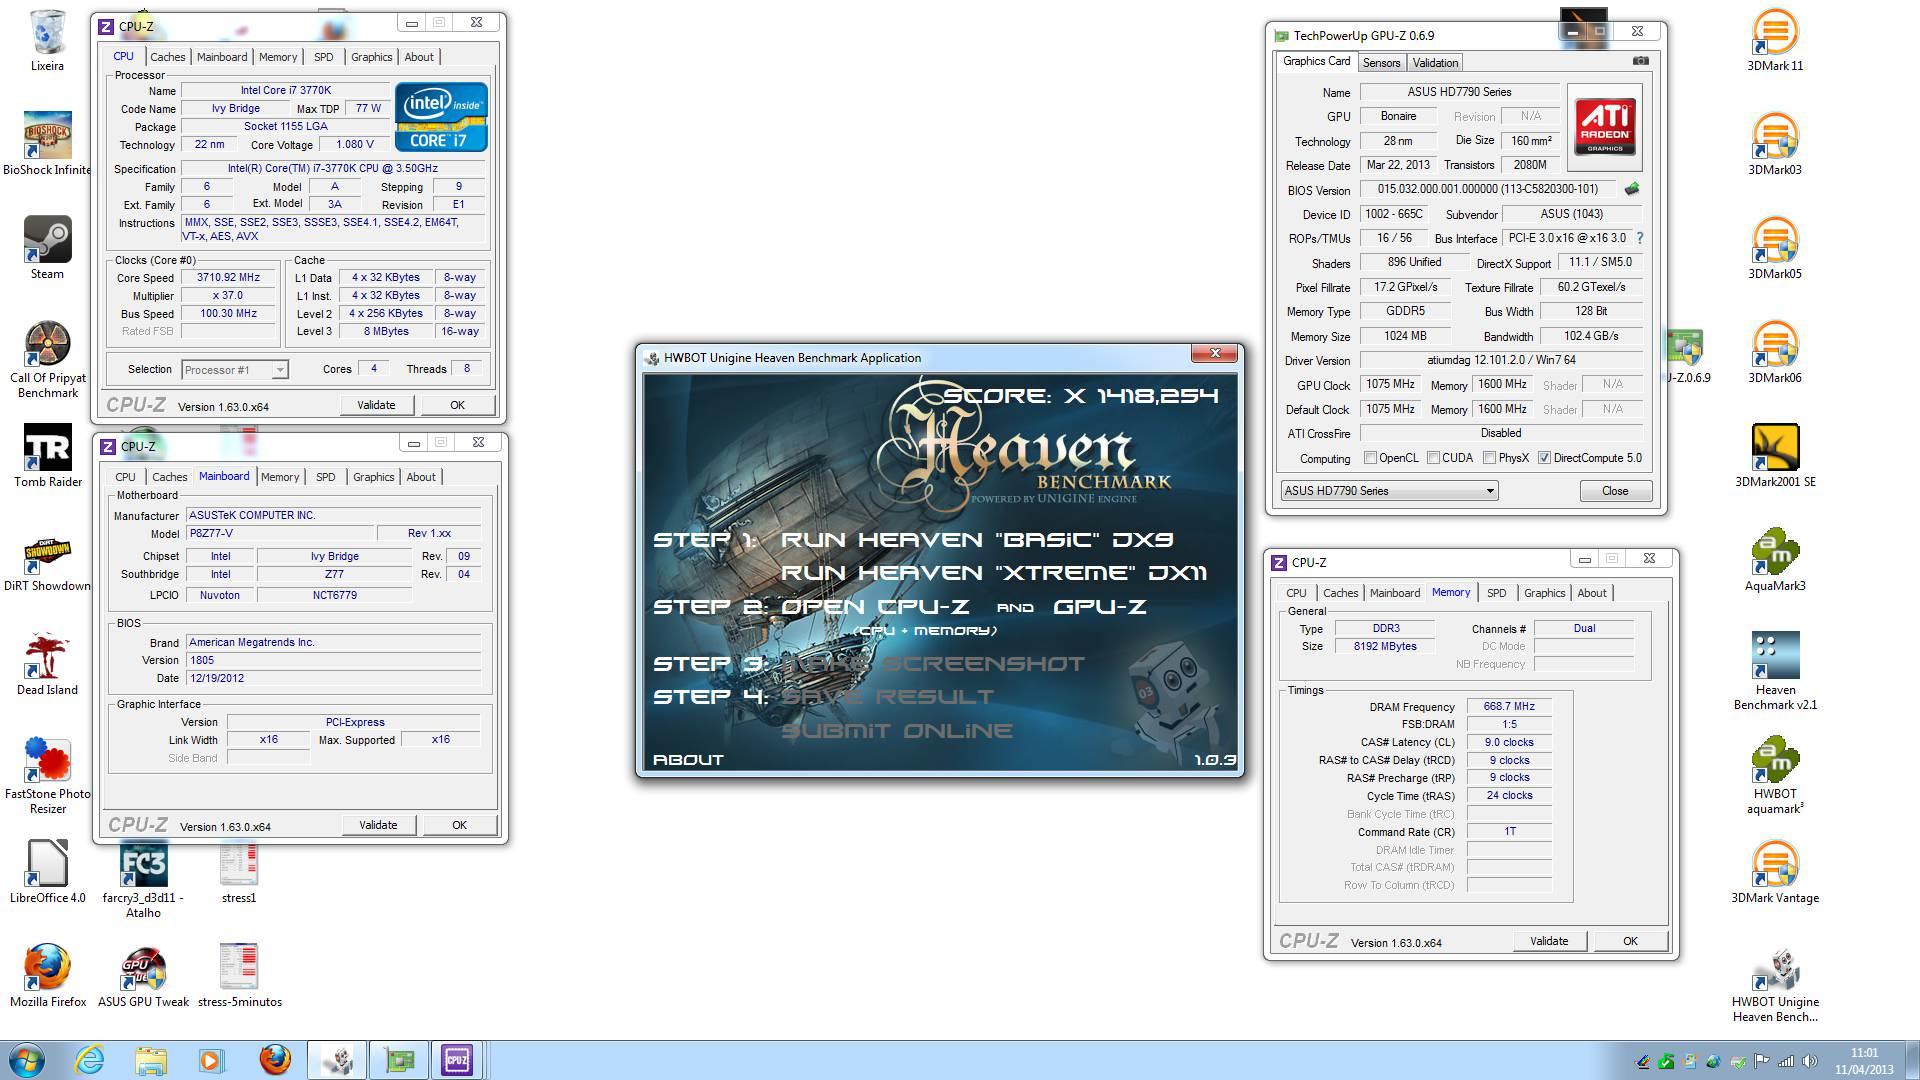Image resolution: width=1920 pixels, height=1080 pixels.
Task: Launch HWBOT aquamark3 desktop icon
Action: (x=1775, y=775)
